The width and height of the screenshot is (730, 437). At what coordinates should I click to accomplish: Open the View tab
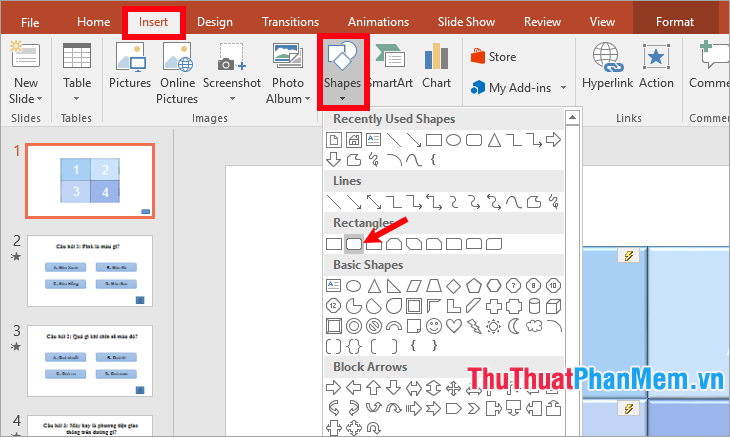(602, 22)
